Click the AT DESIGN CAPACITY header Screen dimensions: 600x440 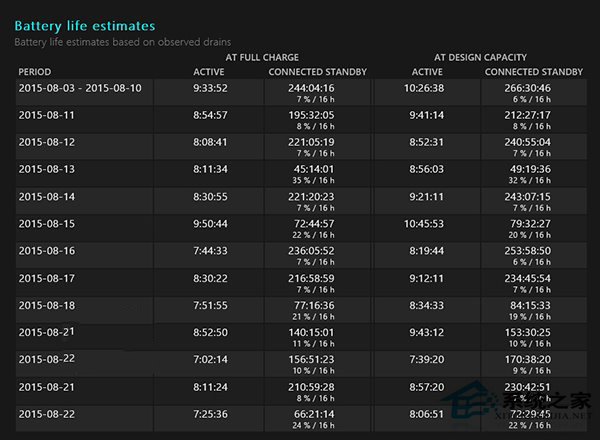coord(480,58)
